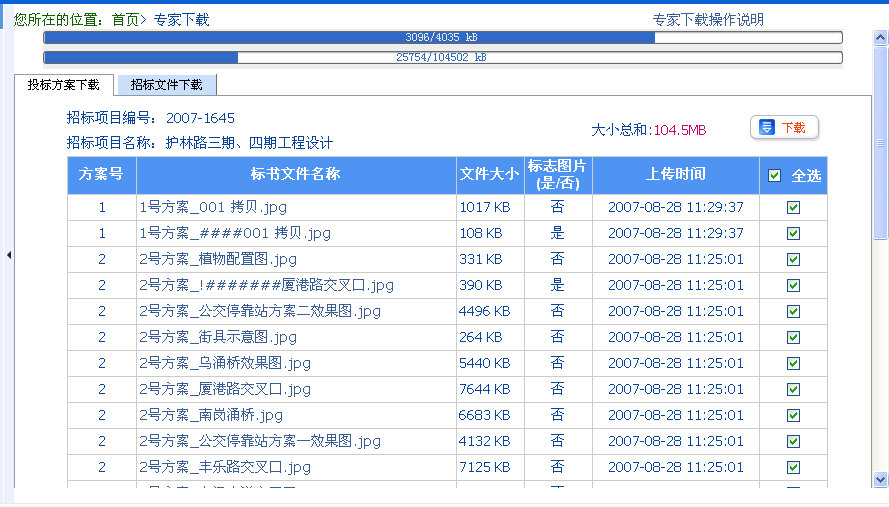The width and height of the screenshot is (889, 507).
Task: Click the 上传时间 column header
Action: point(676,175)
